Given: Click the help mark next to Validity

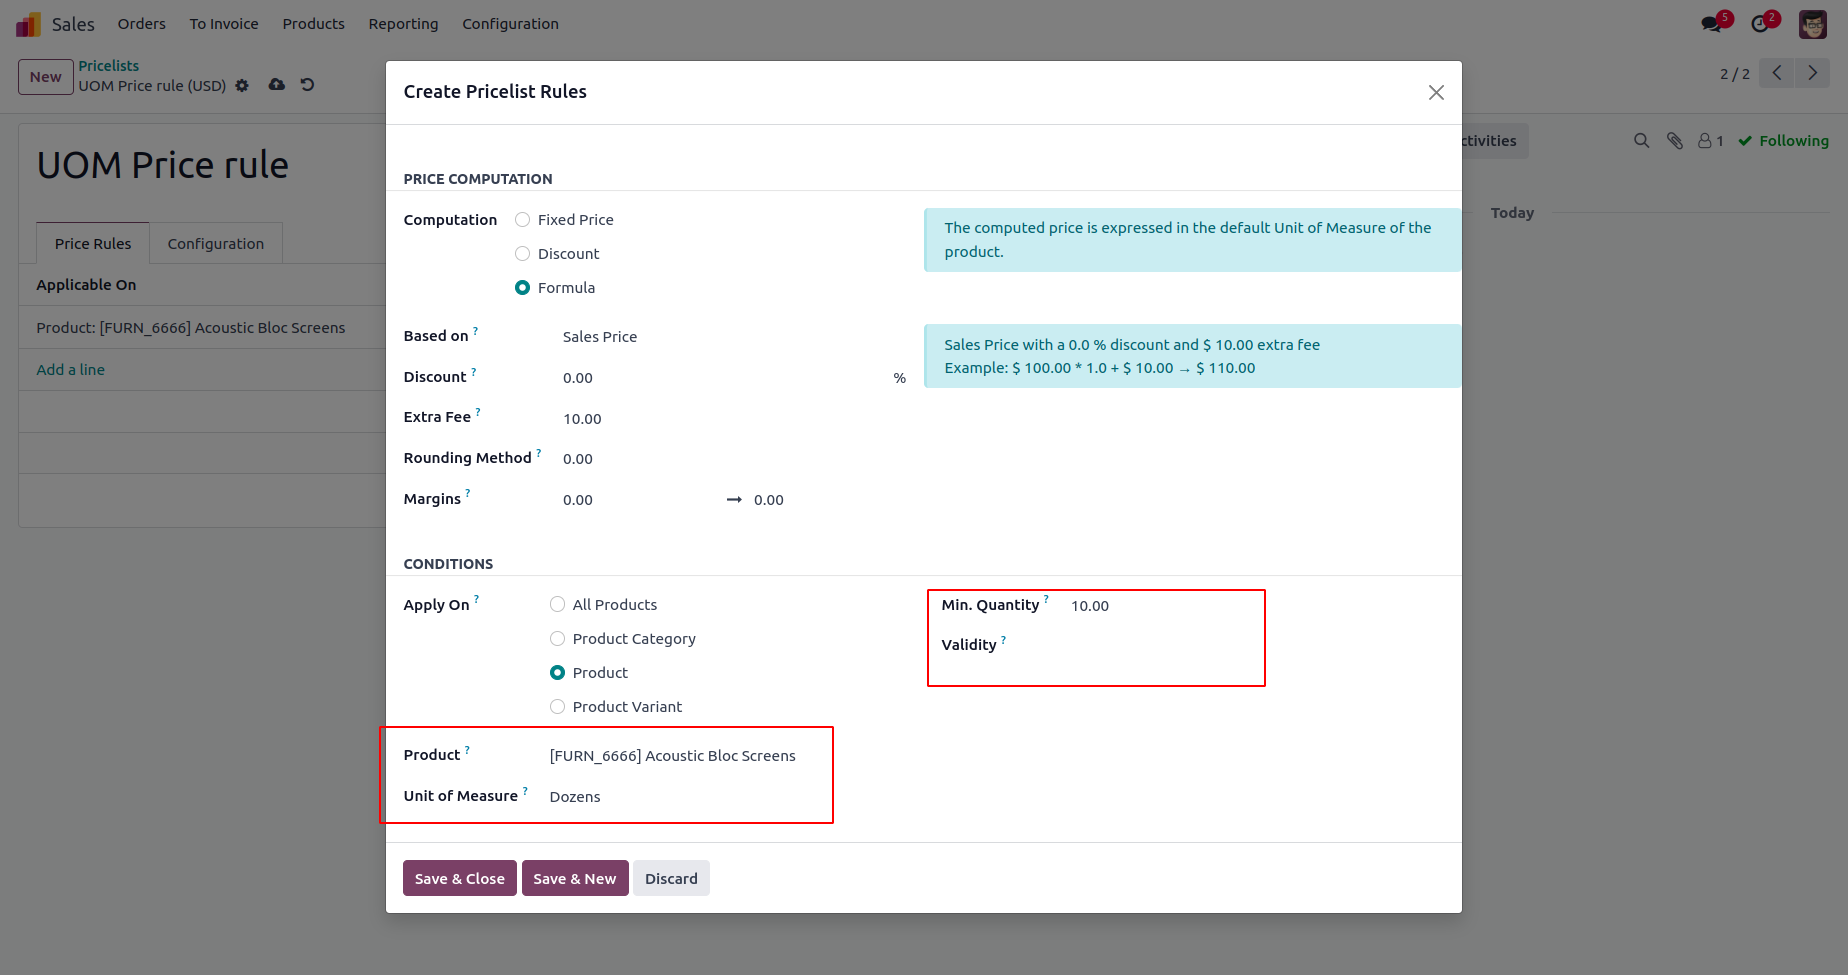Looking at the screenshot, I should point(1003,640).
